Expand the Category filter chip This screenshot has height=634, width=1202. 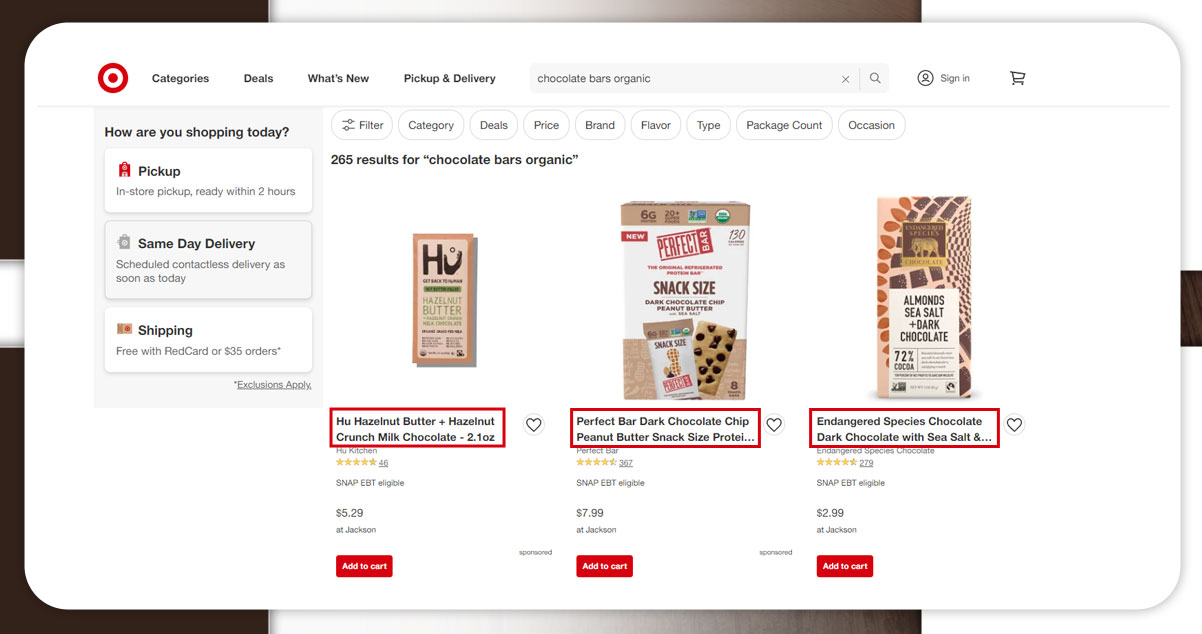(431, 125)
